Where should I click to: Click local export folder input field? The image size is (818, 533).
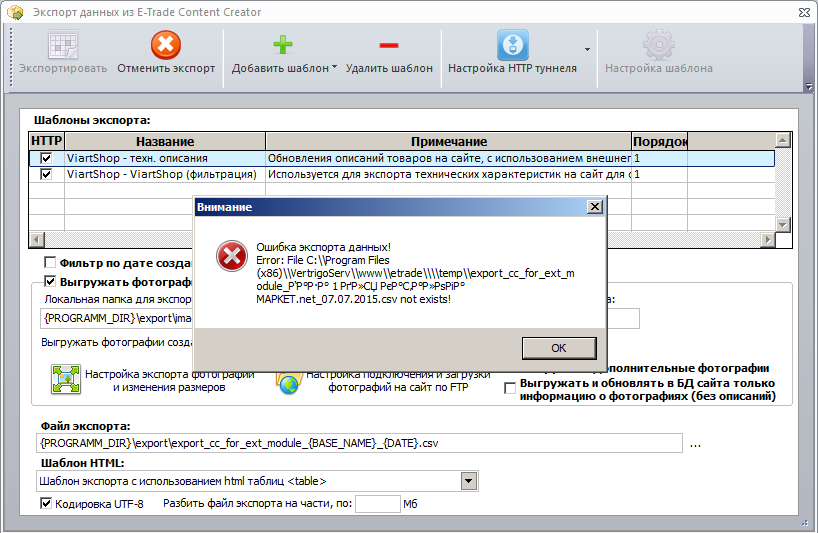click(116, 318)
